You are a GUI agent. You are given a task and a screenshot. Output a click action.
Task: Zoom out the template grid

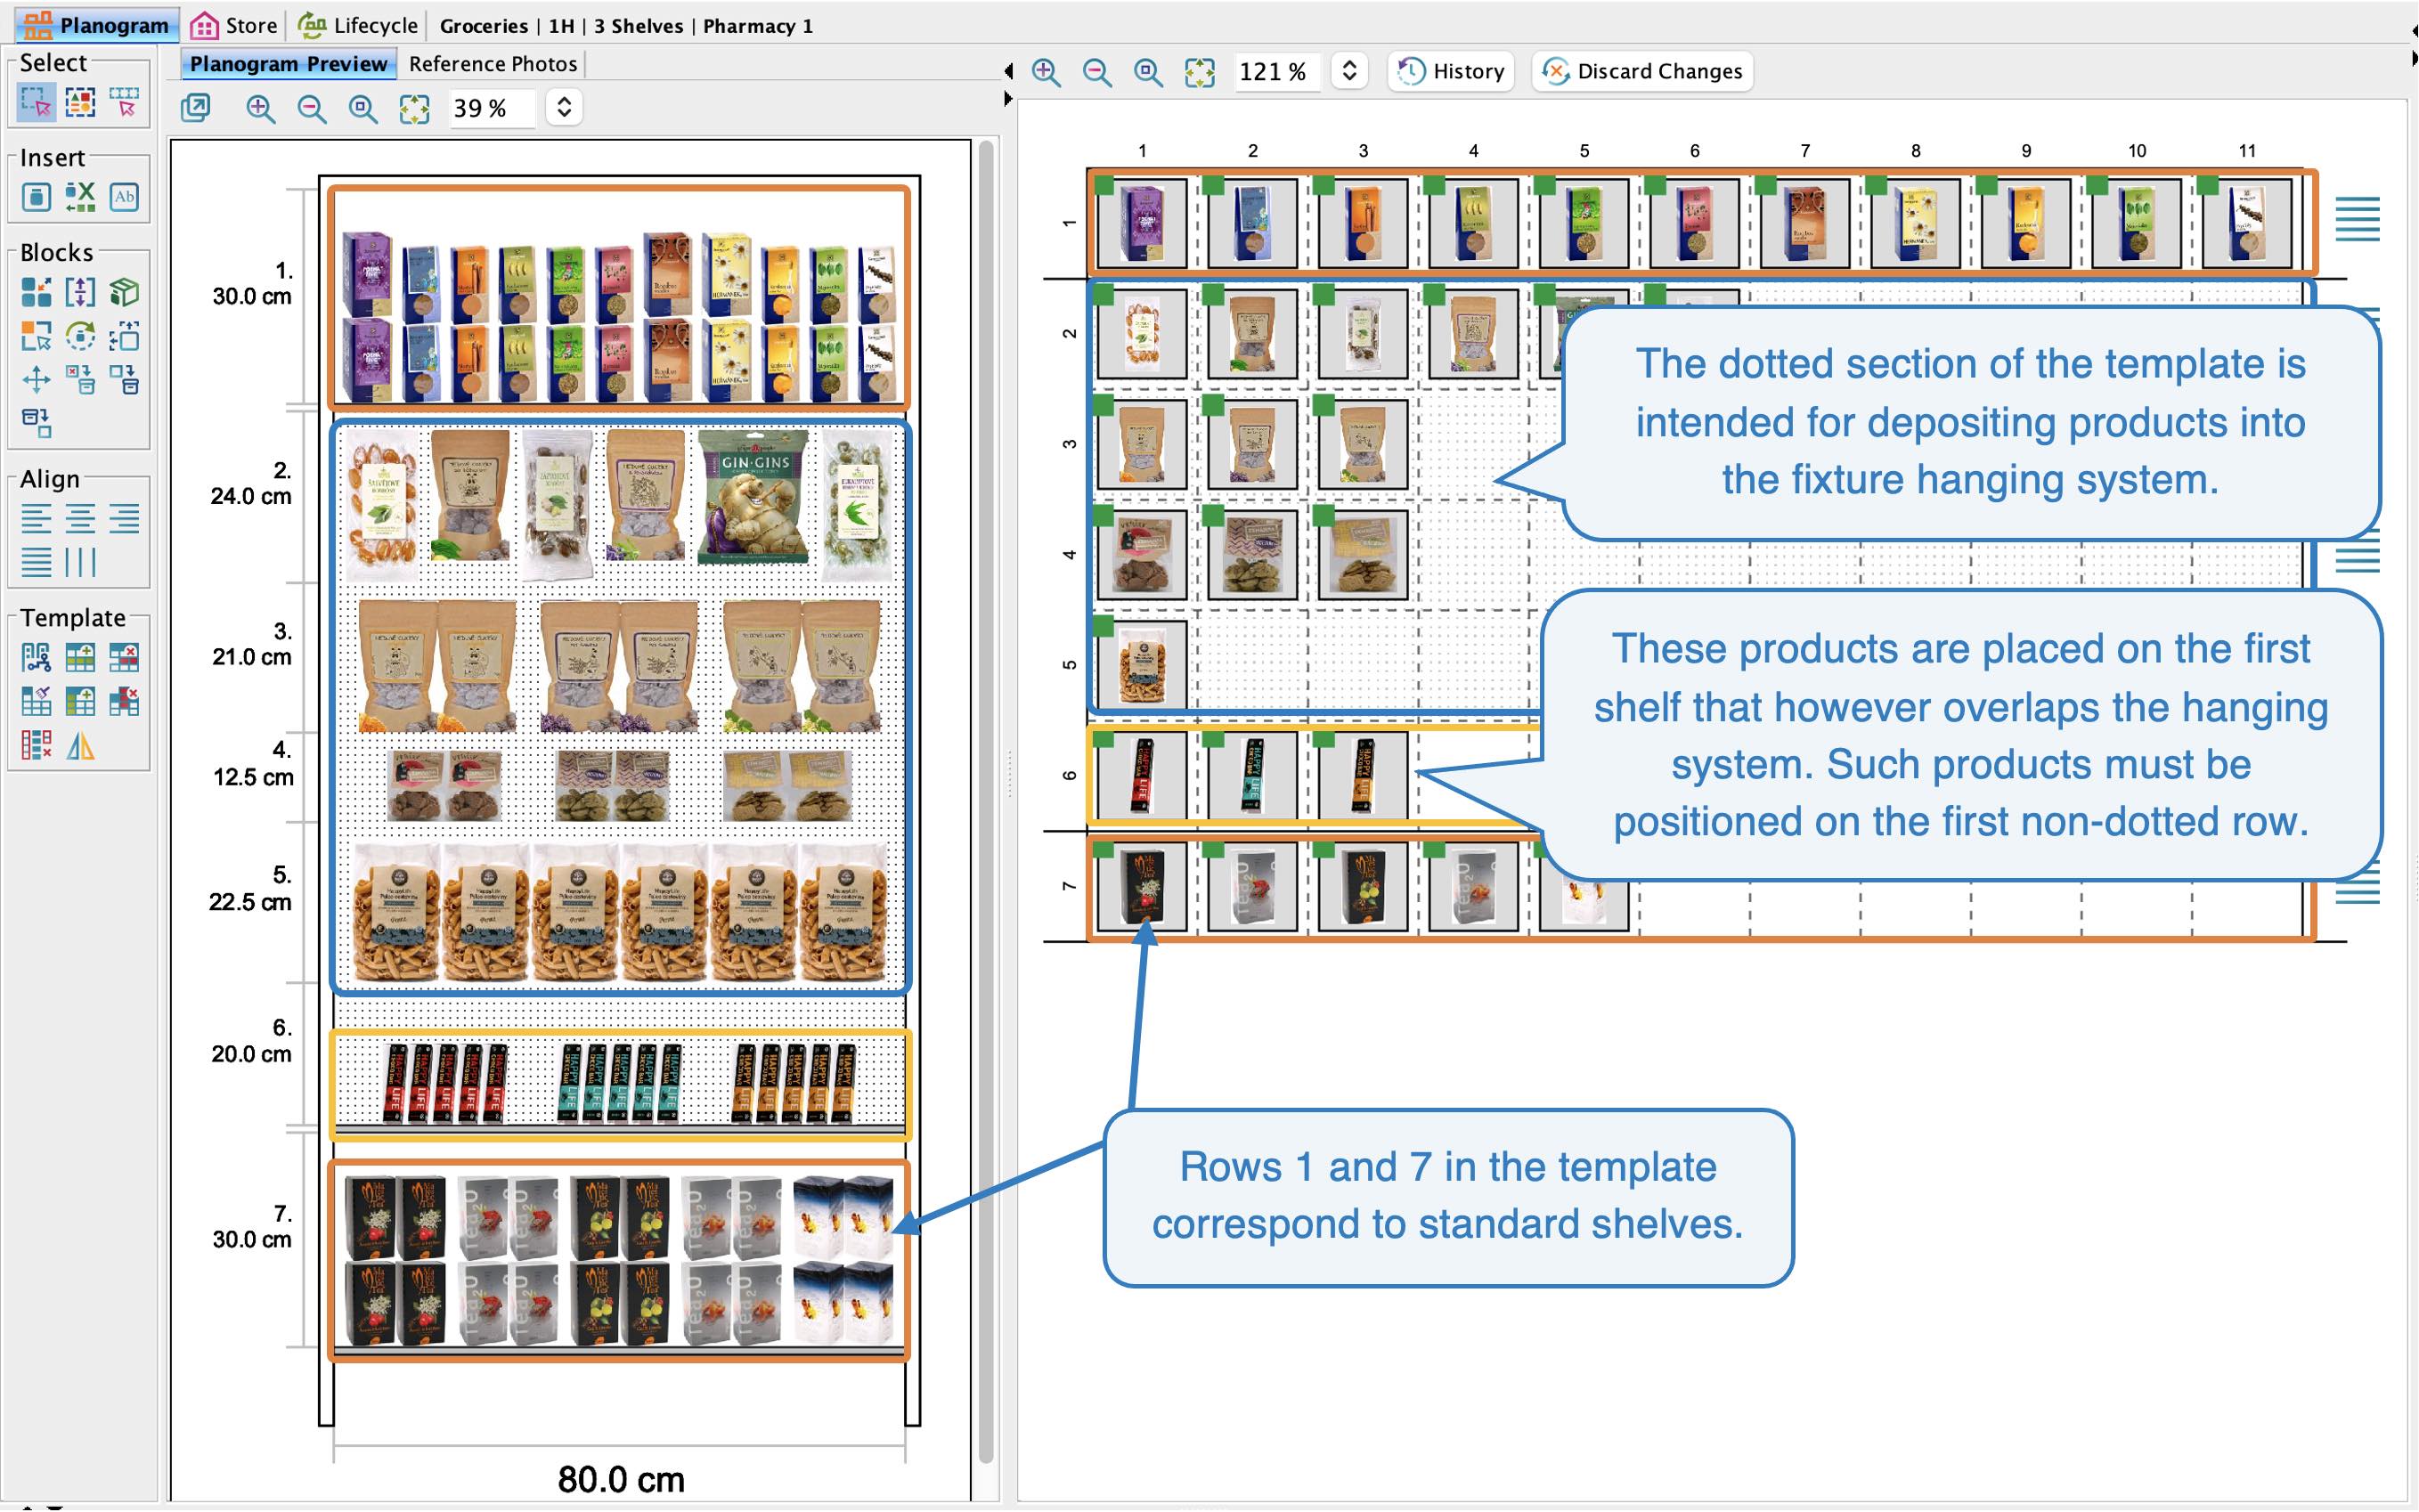[x=1097, y=72]
